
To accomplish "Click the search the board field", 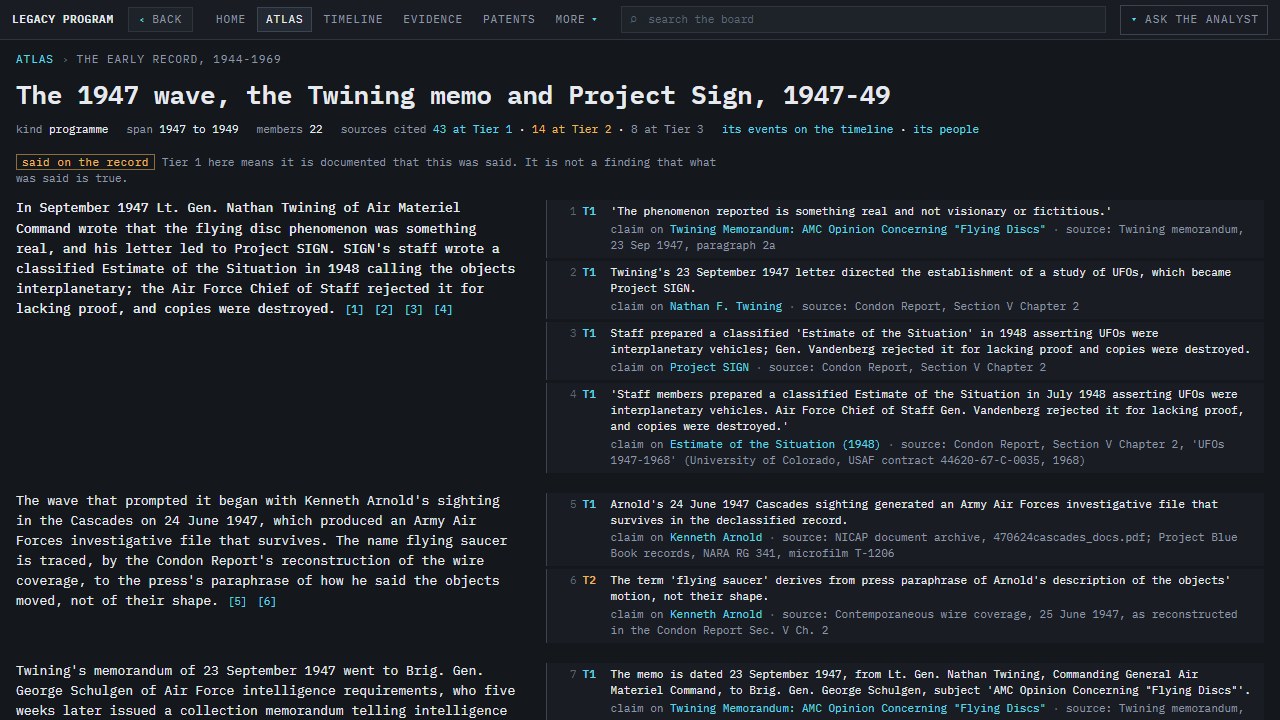I will click(863, 19).
